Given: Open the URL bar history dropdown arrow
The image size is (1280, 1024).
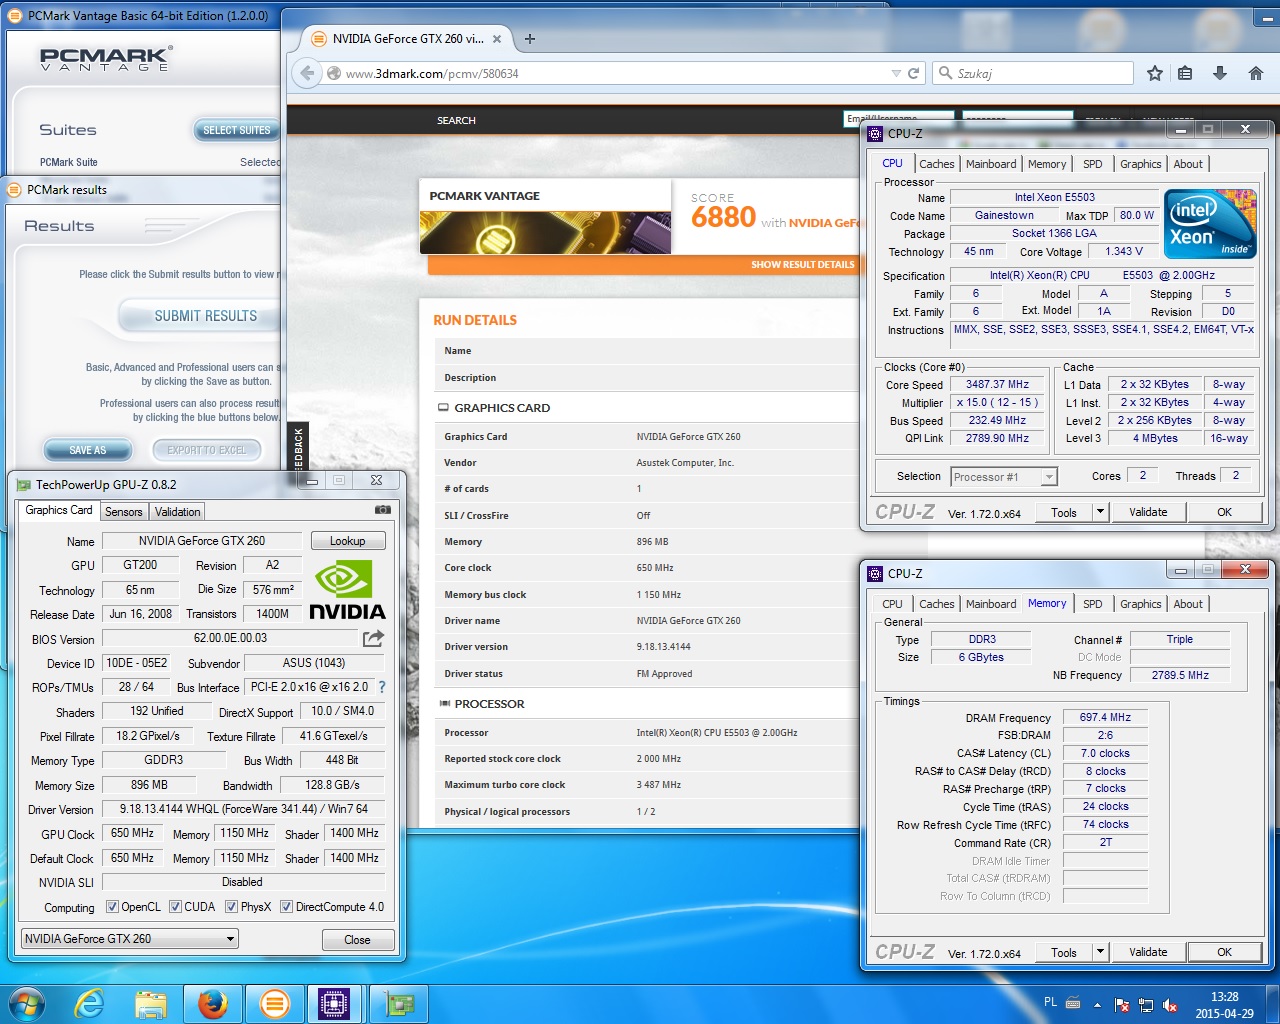Looking at the screenshot, I should click(896, 73).
